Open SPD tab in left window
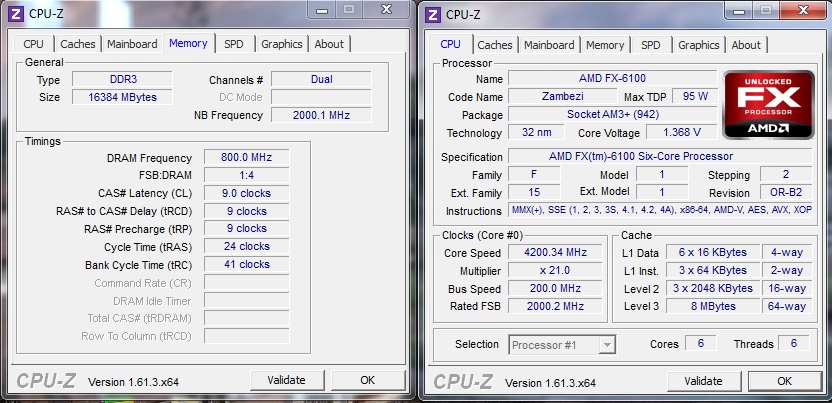Screen dimensions: 832x403 tap(233, 44)
